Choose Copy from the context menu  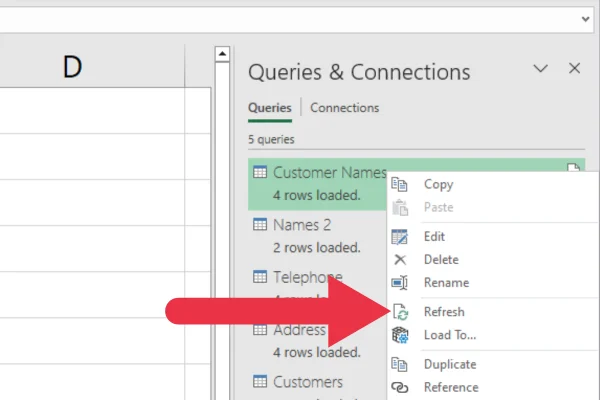(439, 184)
